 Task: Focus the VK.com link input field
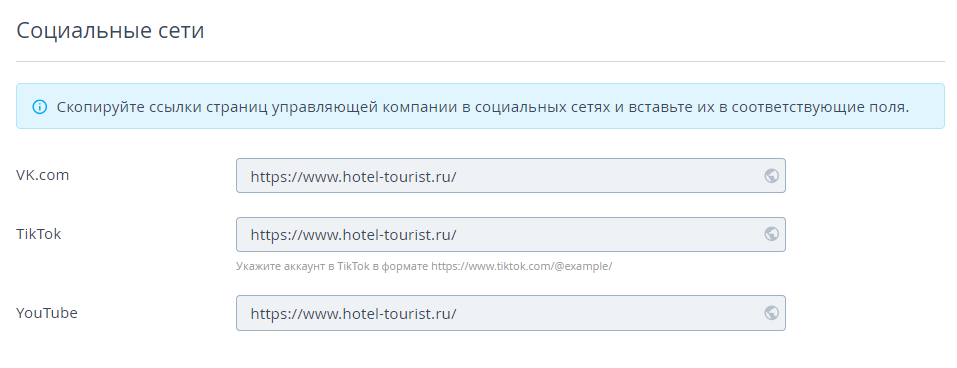tap(511, 176)
